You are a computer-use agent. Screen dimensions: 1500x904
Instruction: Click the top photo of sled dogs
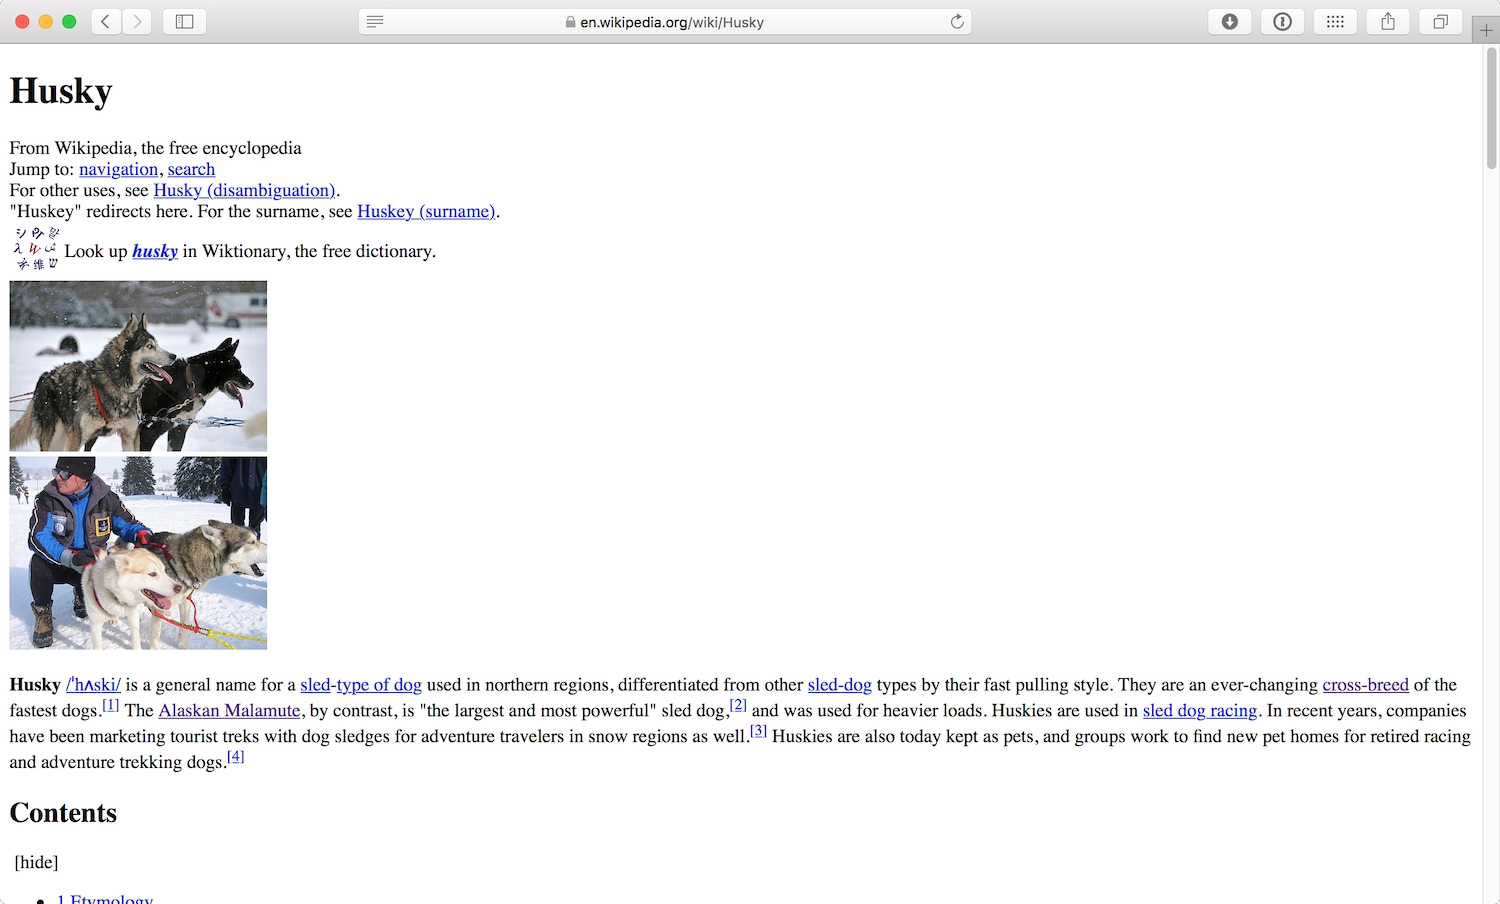[x=137, y=365]
